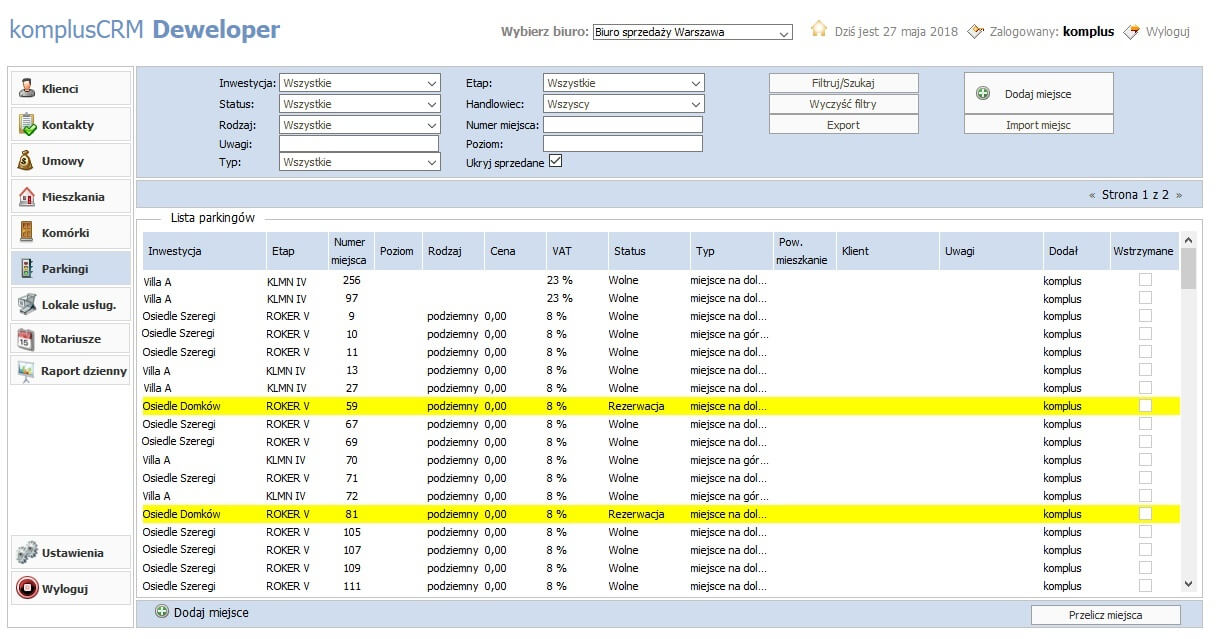This screenshot has height=639, width=1217.
Task: Check Wstrzymane for place number 9
Action: (1145, 316)
